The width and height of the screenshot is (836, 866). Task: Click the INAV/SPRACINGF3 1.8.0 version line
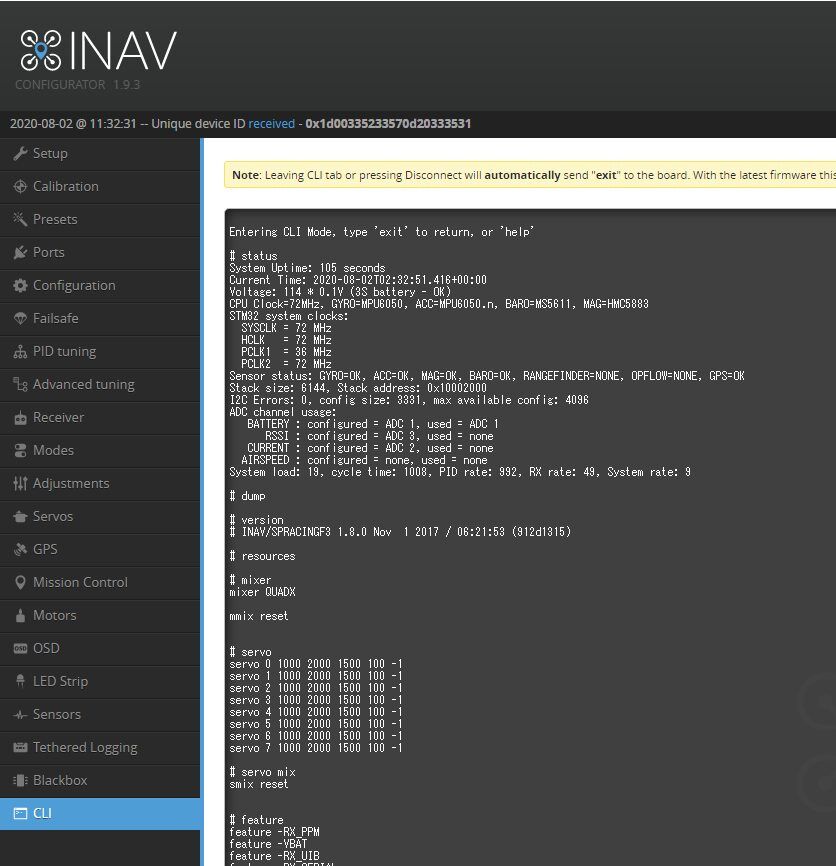click(x=400, y=532)
